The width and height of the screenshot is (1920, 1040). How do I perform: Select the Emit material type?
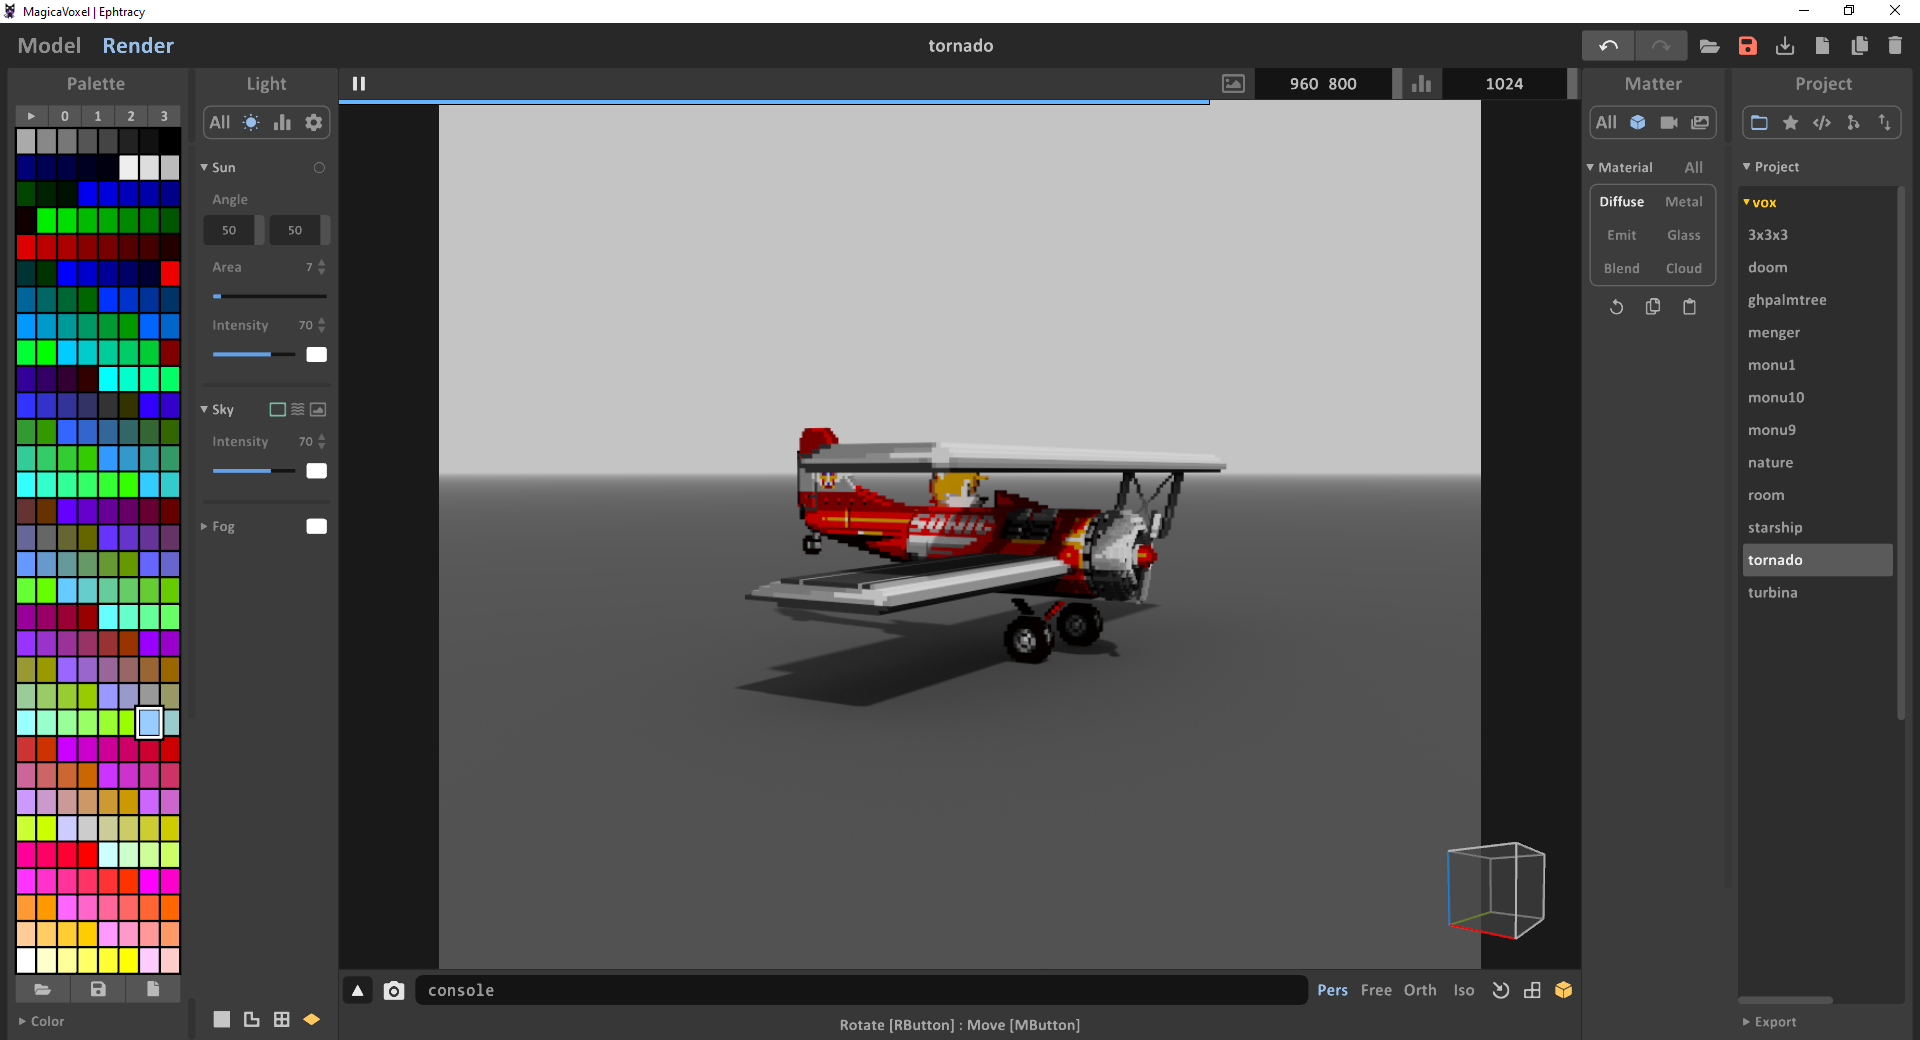tap(1622, 235)
